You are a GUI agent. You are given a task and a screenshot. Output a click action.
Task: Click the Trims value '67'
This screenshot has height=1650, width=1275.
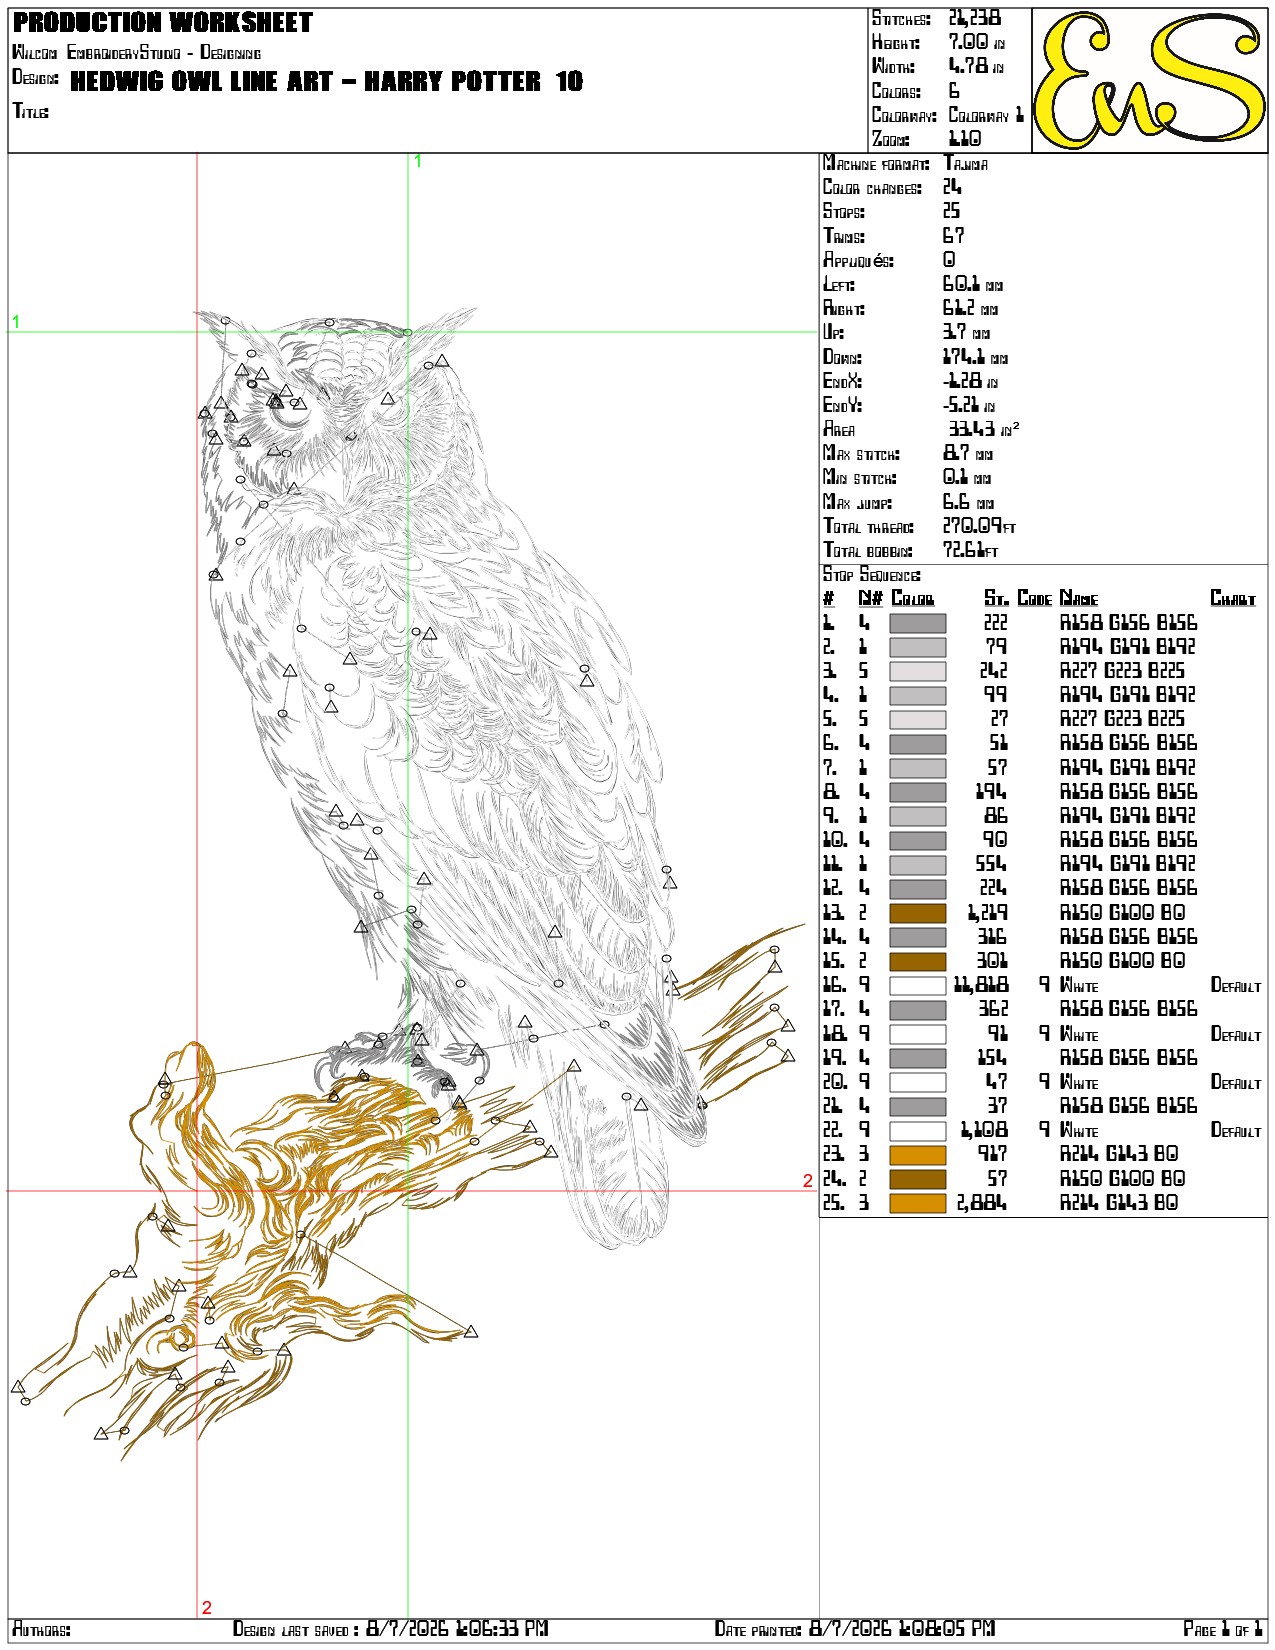tap(954, 236)
